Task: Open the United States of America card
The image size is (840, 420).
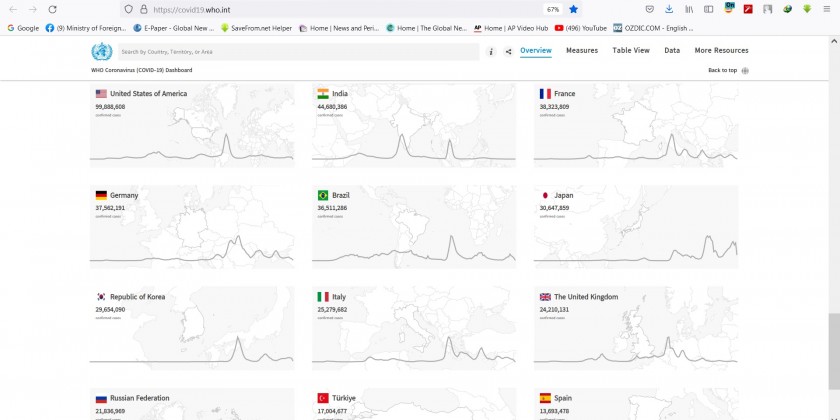Action: pyautogui.click(x=192, y=125)
